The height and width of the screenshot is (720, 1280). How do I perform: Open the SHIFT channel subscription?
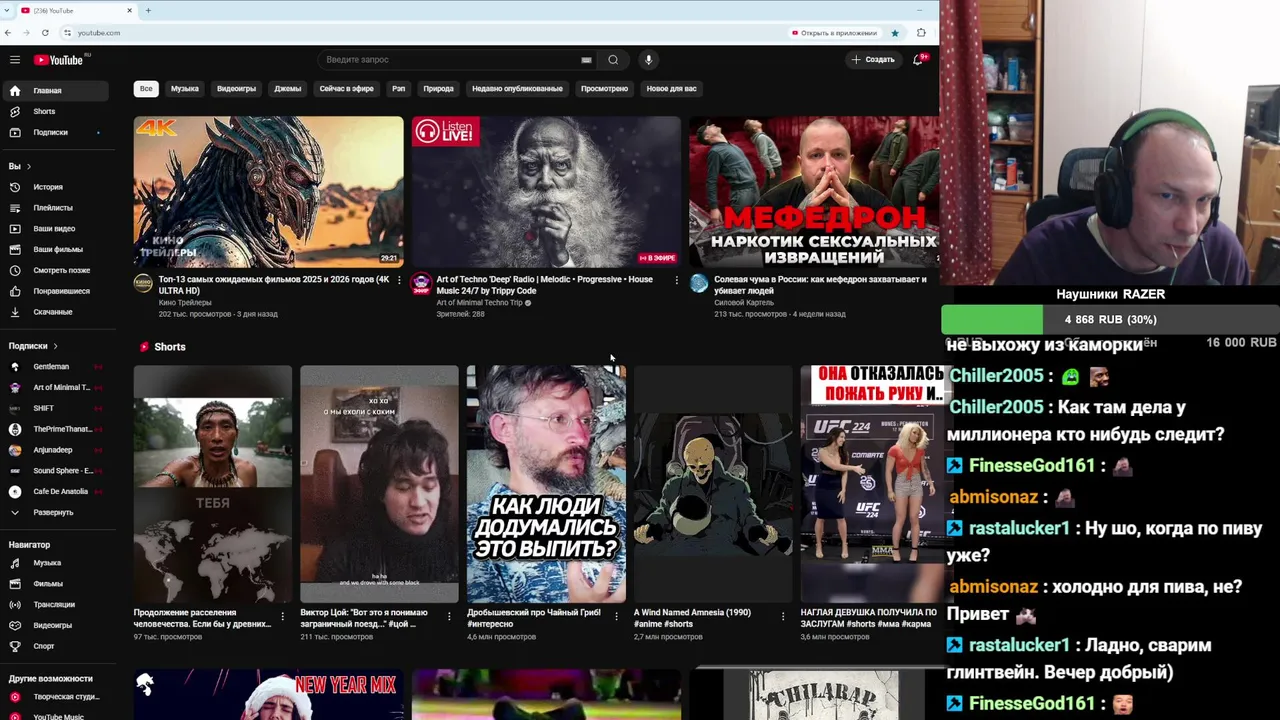pos(54,408)
